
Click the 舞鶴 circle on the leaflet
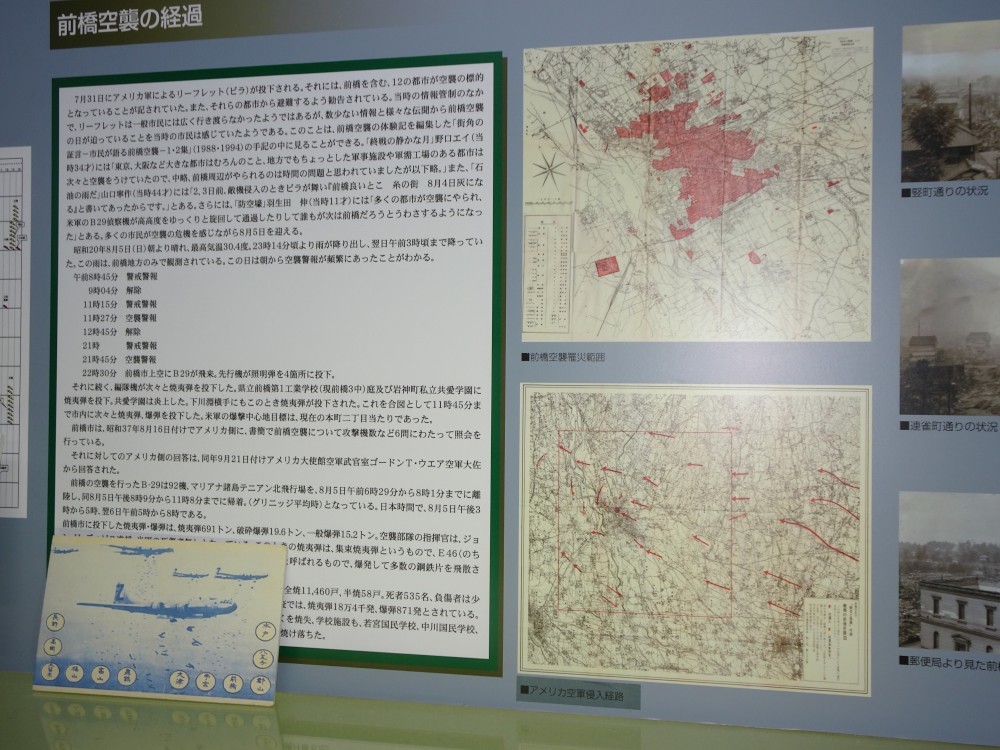[x=127, y=677]
